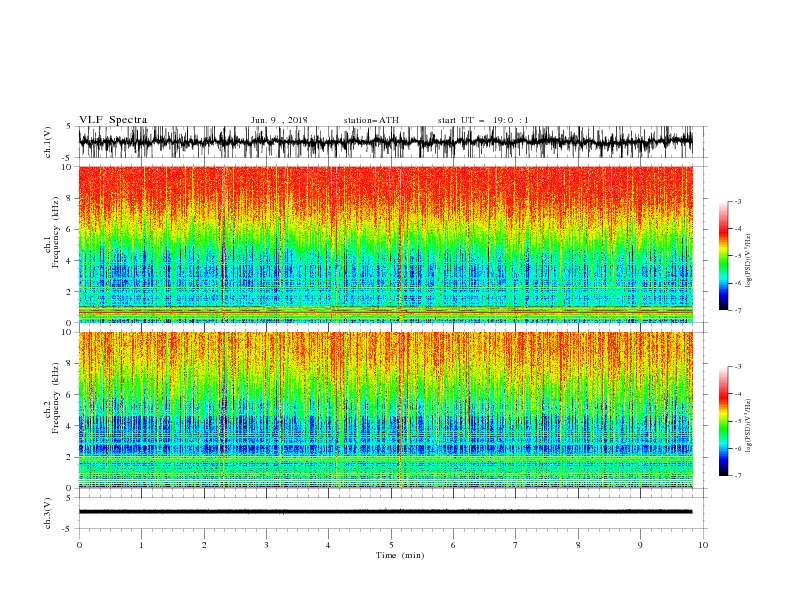Image resolution: width=792 pixels, height=612 pixels.
Task: Click the time axis tick label "6"
Action: click(x=453, y=545)
